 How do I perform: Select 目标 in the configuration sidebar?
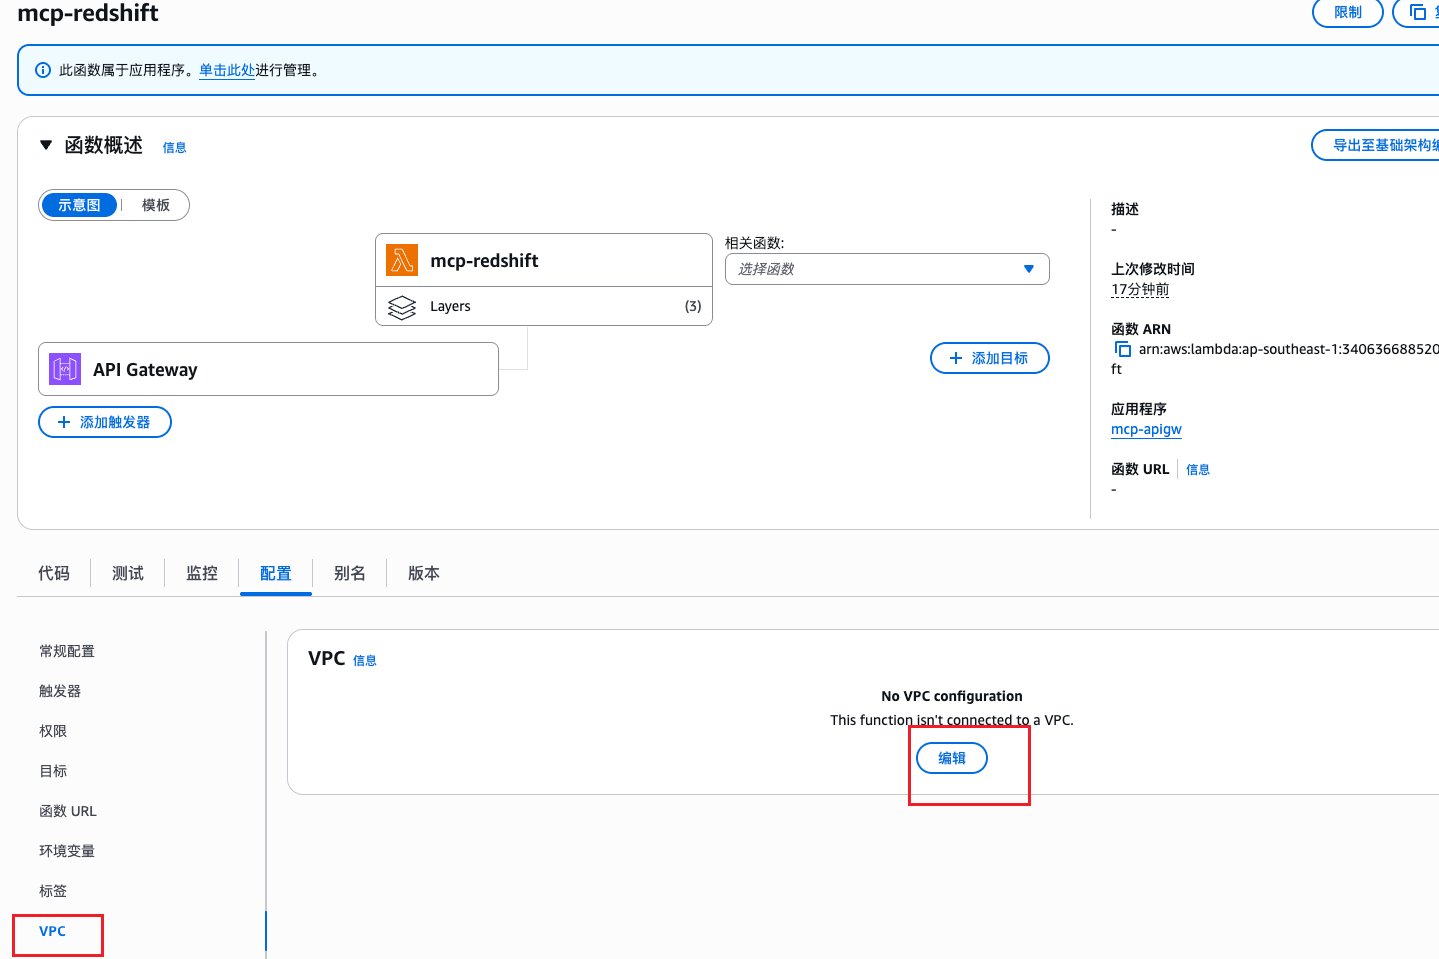53,771
